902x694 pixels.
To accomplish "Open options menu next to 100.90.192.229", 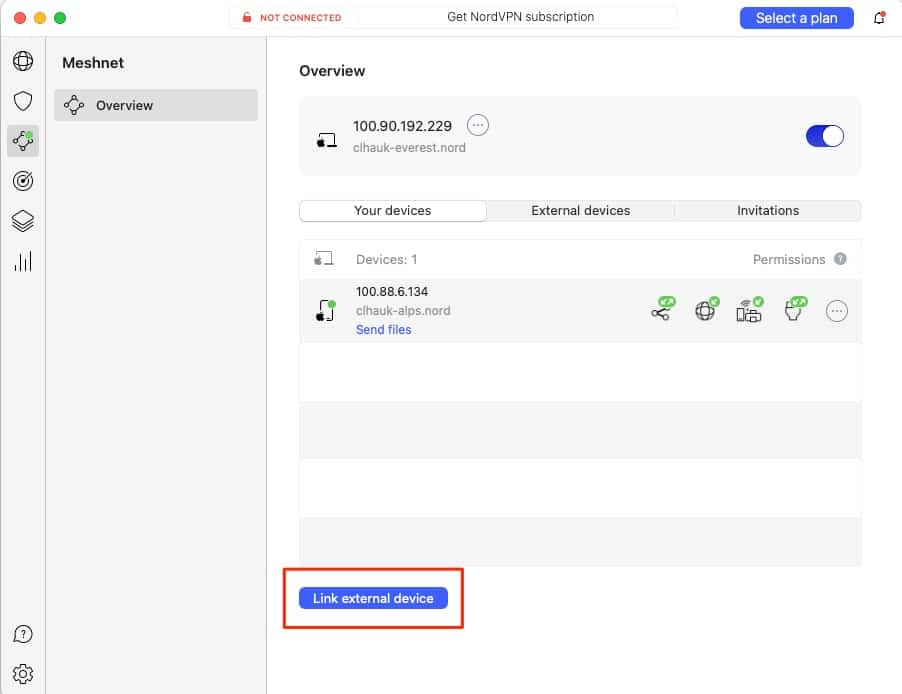I will [477, 125].
